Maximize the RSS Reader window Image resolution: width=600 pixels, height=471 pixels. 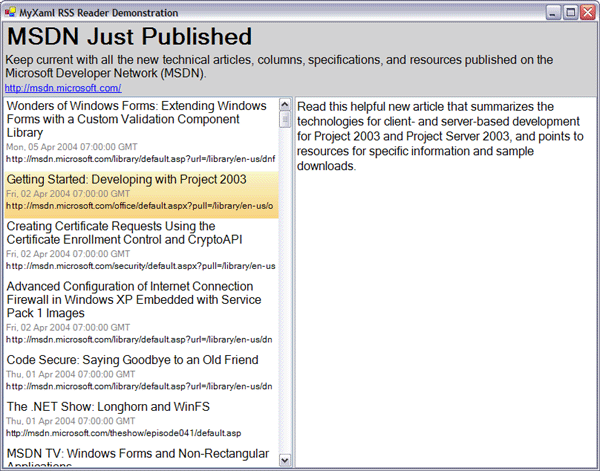click(571, 12)
